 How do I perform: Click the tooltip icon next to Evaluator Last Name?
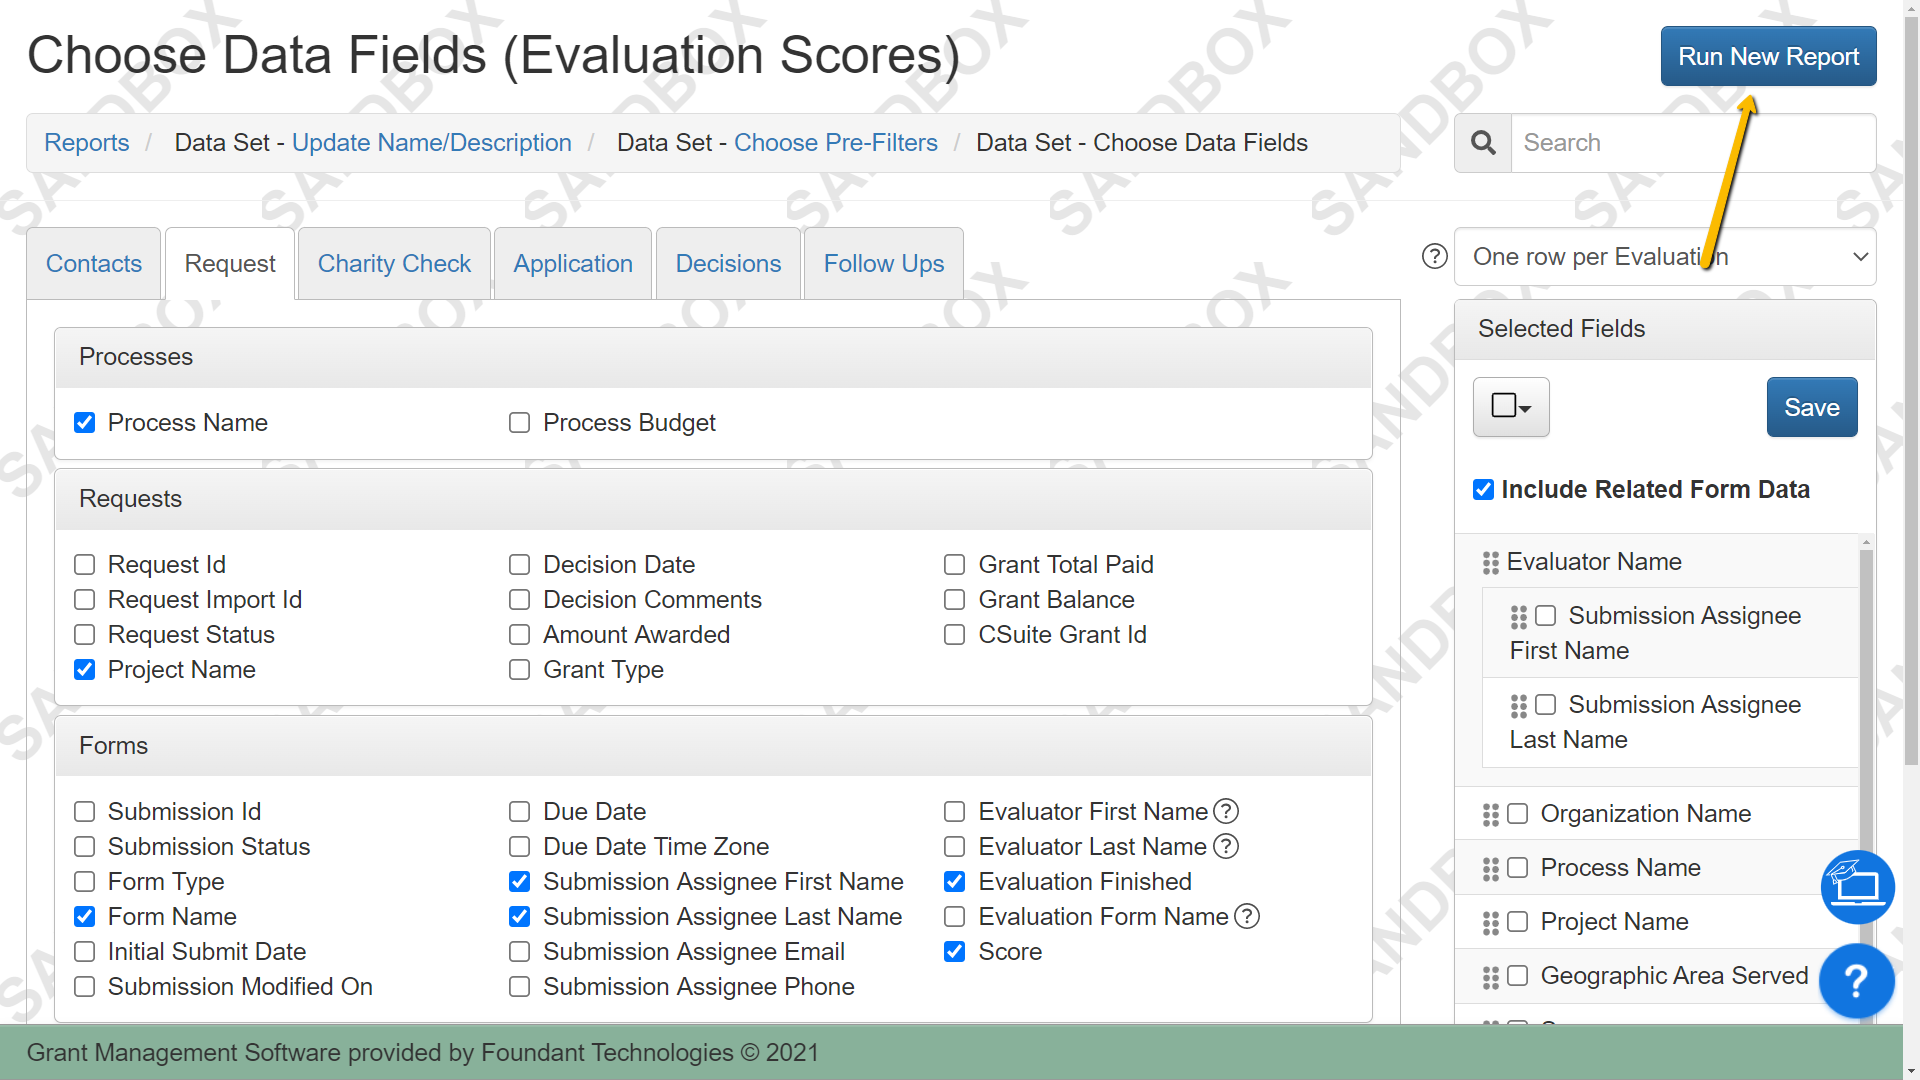click(1226, 846)
